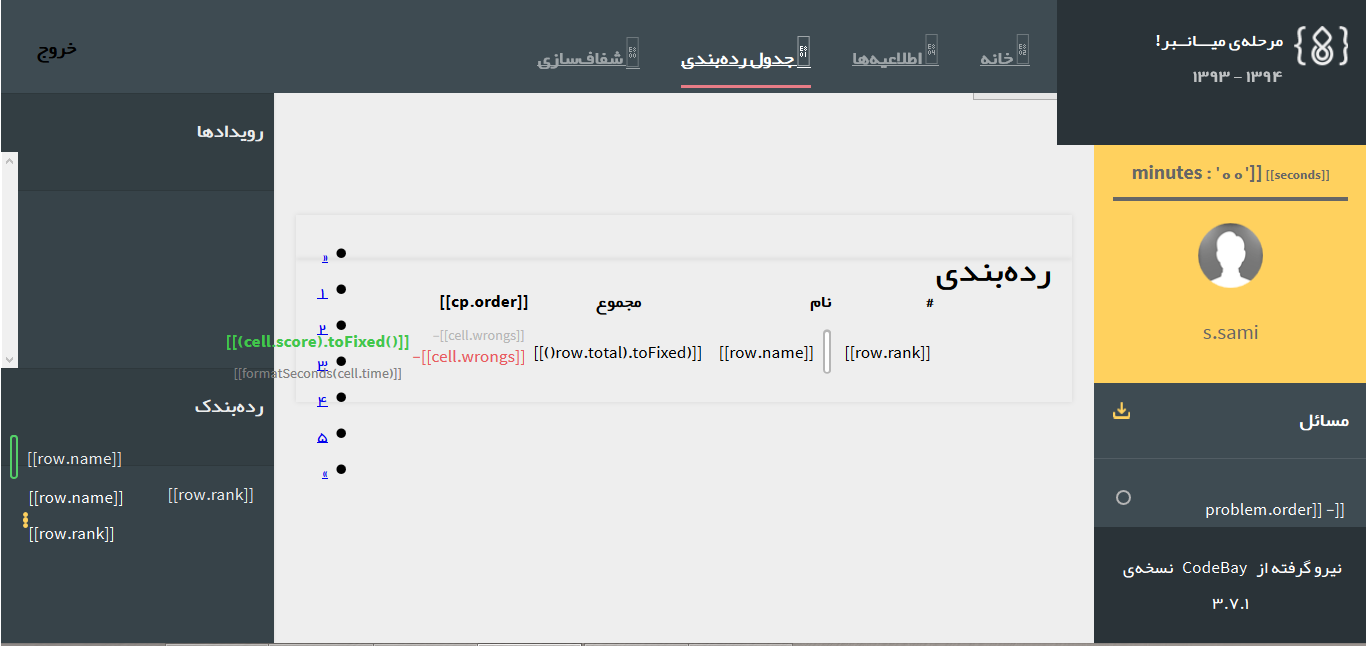Click the icon beside the خانه tab
This screenshot has width=1366, height=646.
point(1022,50)
